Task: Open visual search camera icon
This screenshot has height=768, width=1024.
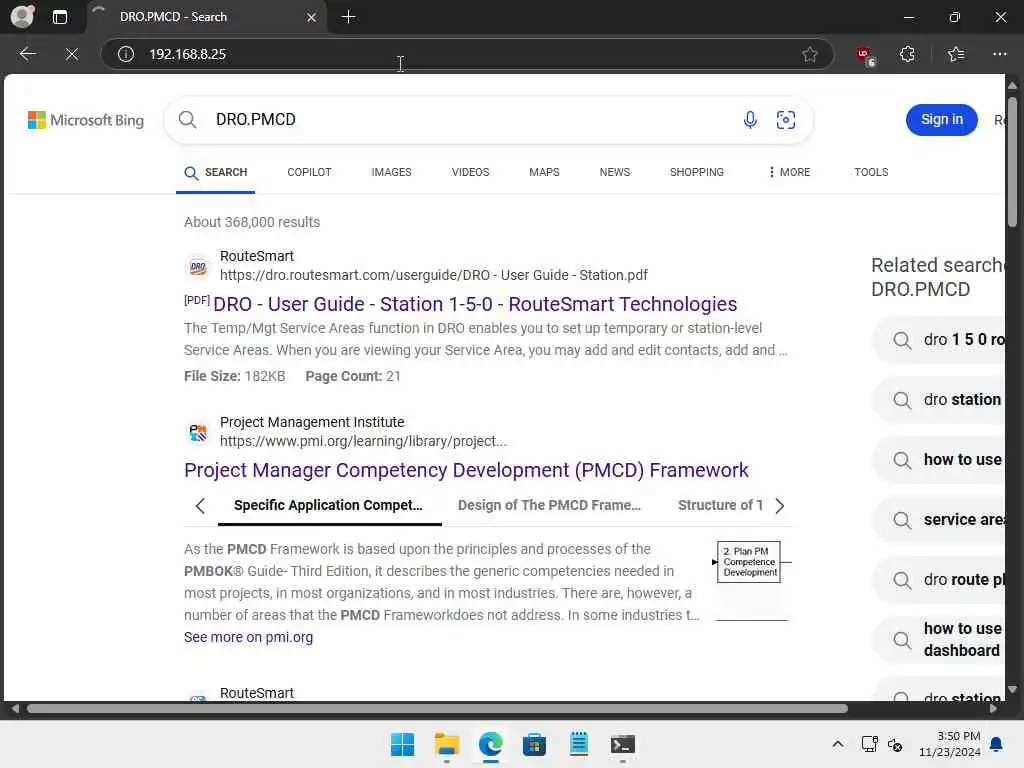Action: (x=786, y=120)
